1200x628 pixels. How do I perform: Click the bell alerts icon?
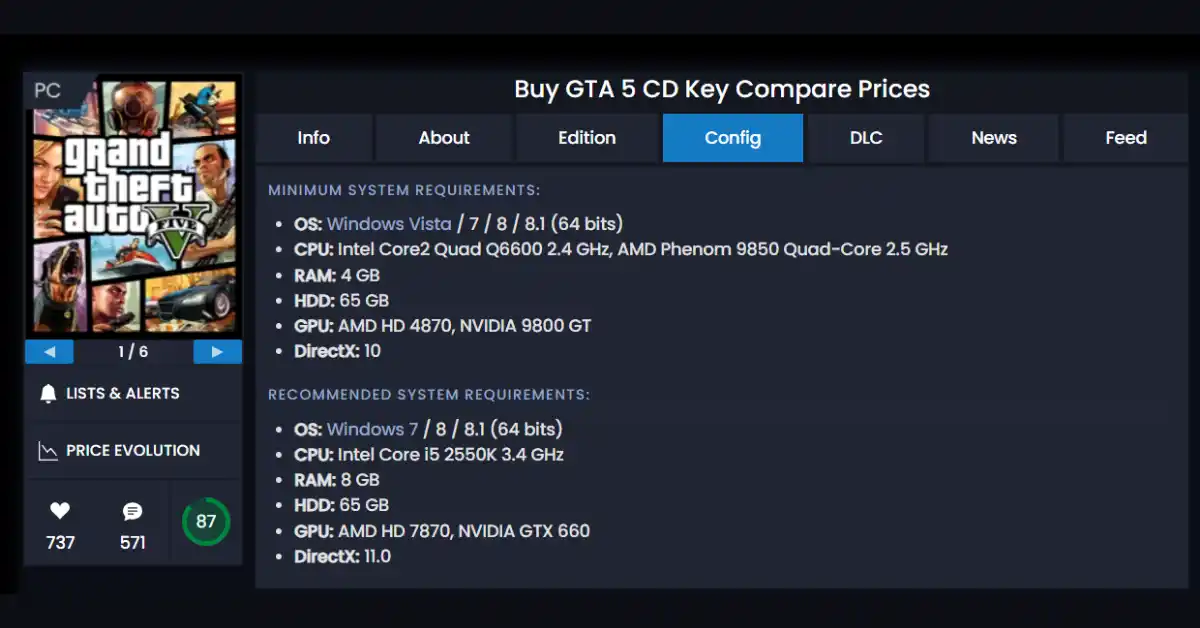[x=48, y=394]
